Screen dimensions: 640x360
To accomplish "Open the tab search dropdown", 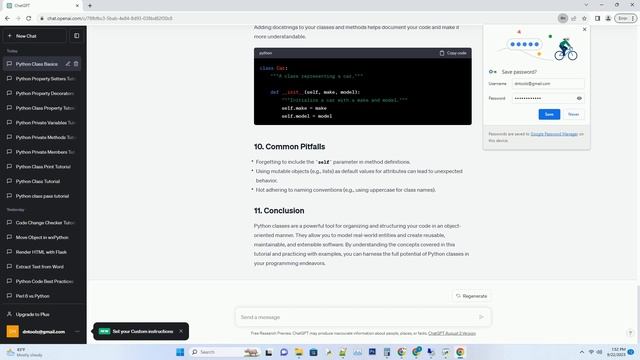I will click(x=586, y=5).
